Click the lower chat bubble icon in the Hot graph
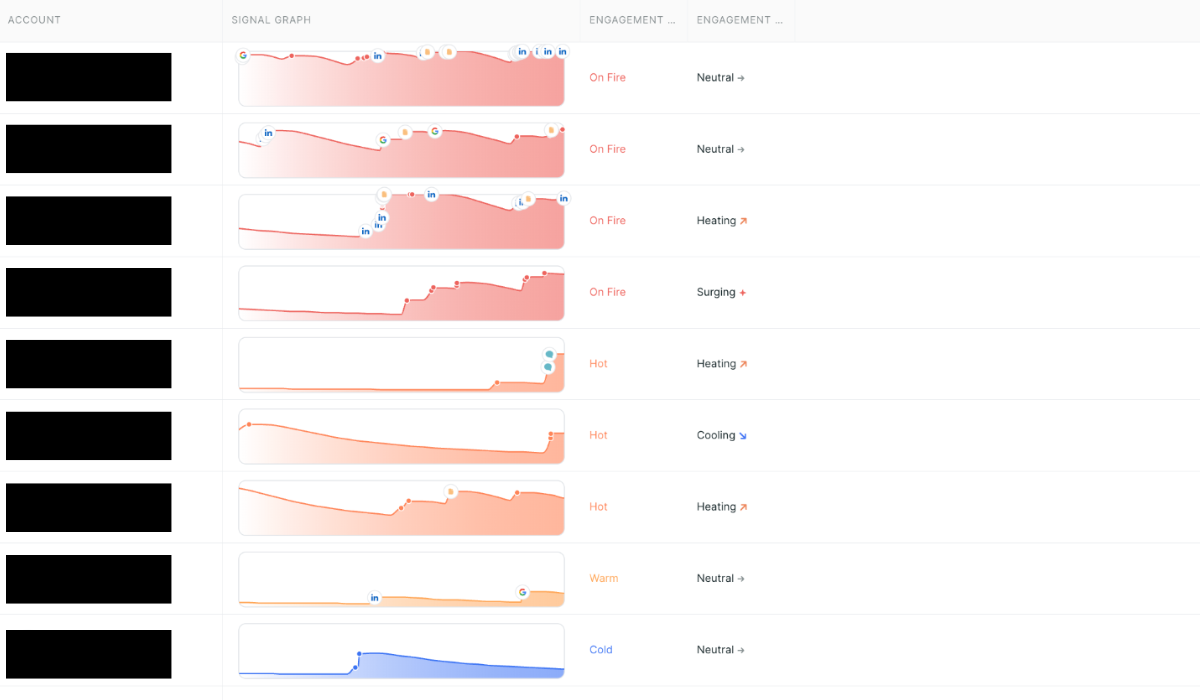 point(548,367)
